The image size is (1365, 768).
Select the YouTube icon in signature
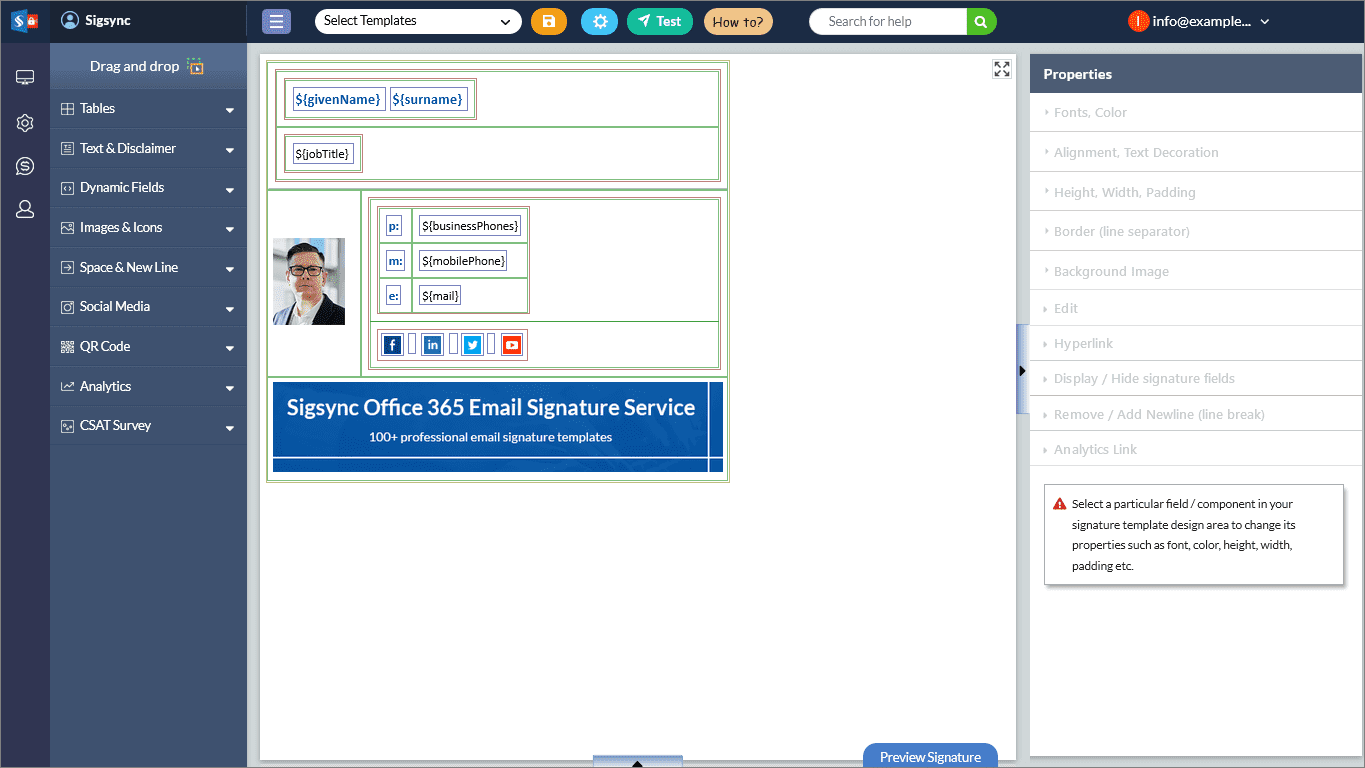click(x=512, y=345)
